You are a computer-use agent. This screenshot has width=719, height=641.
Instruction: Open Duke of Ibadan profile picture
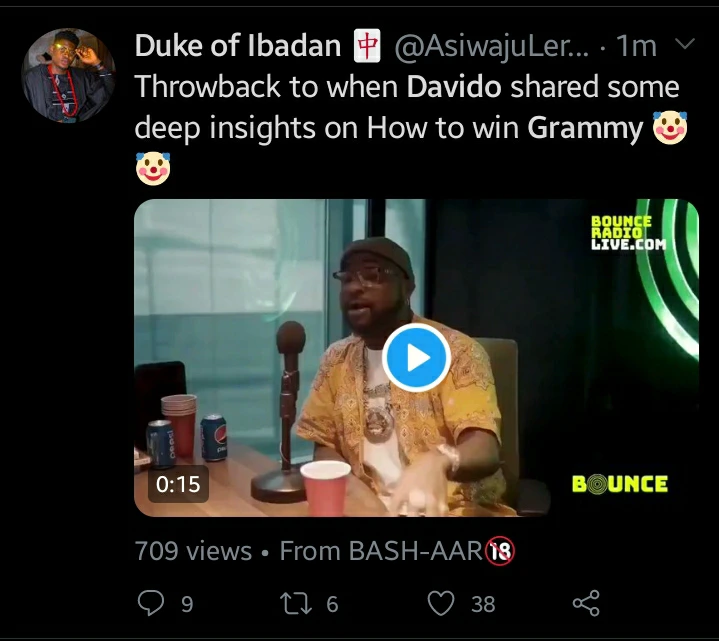click(68, 75)
